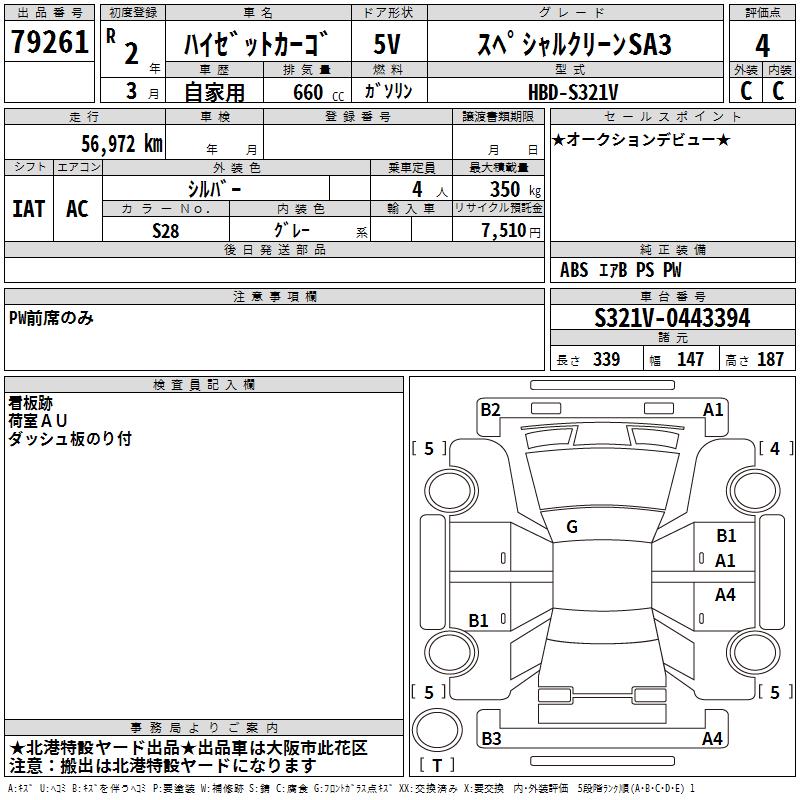Click the door type value 5V

(387, 44)
